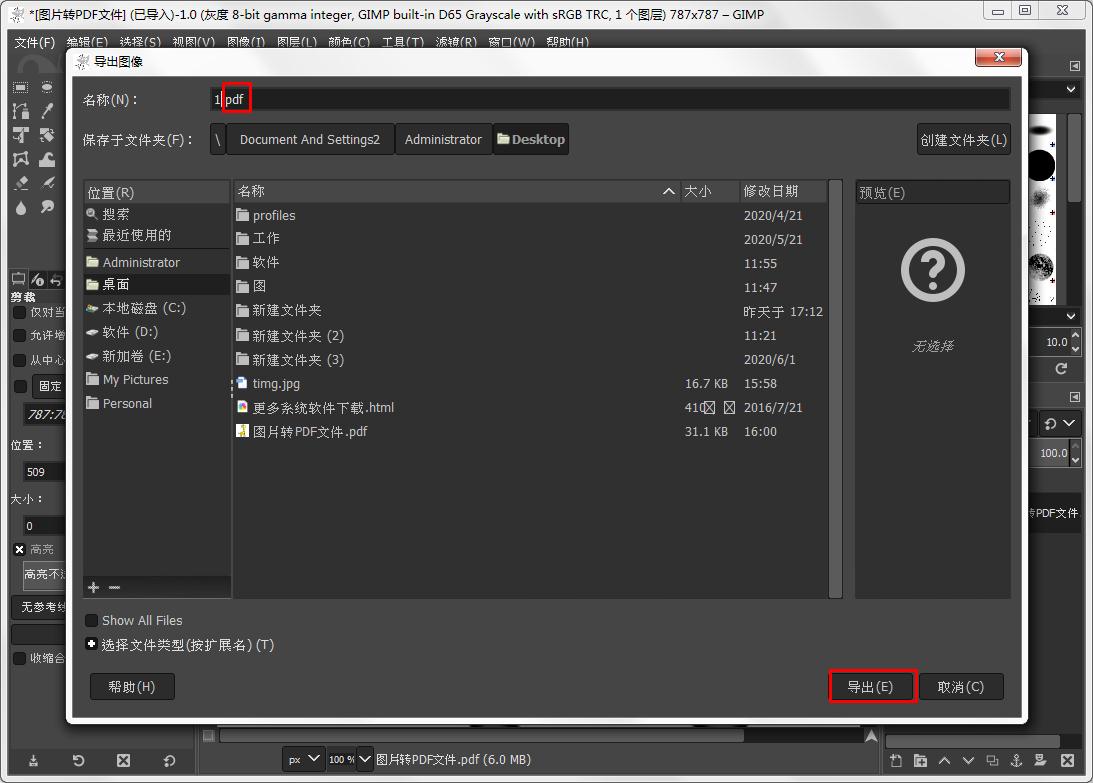The image size is (1093, 783).
Task: Select the Rectangle Select tool
Action: pyautogui.click(x=20, y=87)
